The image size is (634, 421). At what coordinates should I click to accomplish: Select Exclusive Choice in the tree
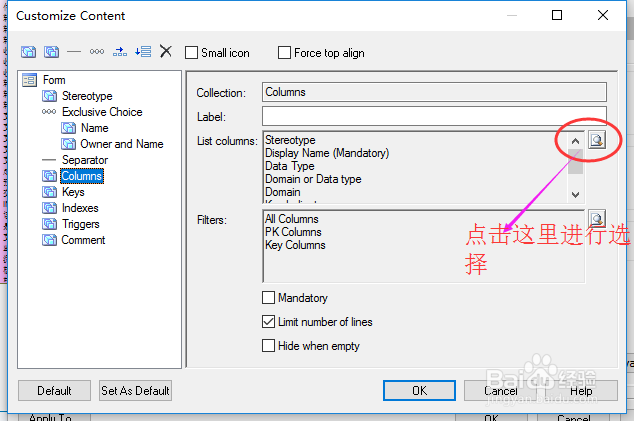click(102, 112)
